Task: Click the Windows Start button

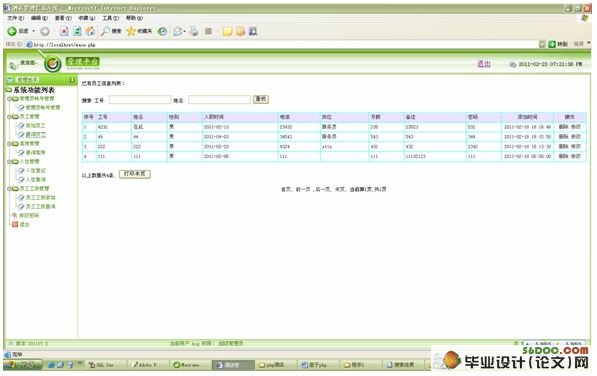Action: coord(23,365)
